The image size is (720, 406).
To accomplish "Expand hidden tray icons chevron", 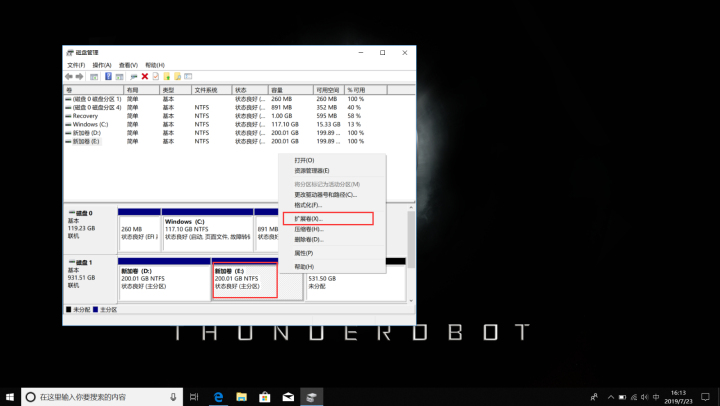I will click(611, 397).
